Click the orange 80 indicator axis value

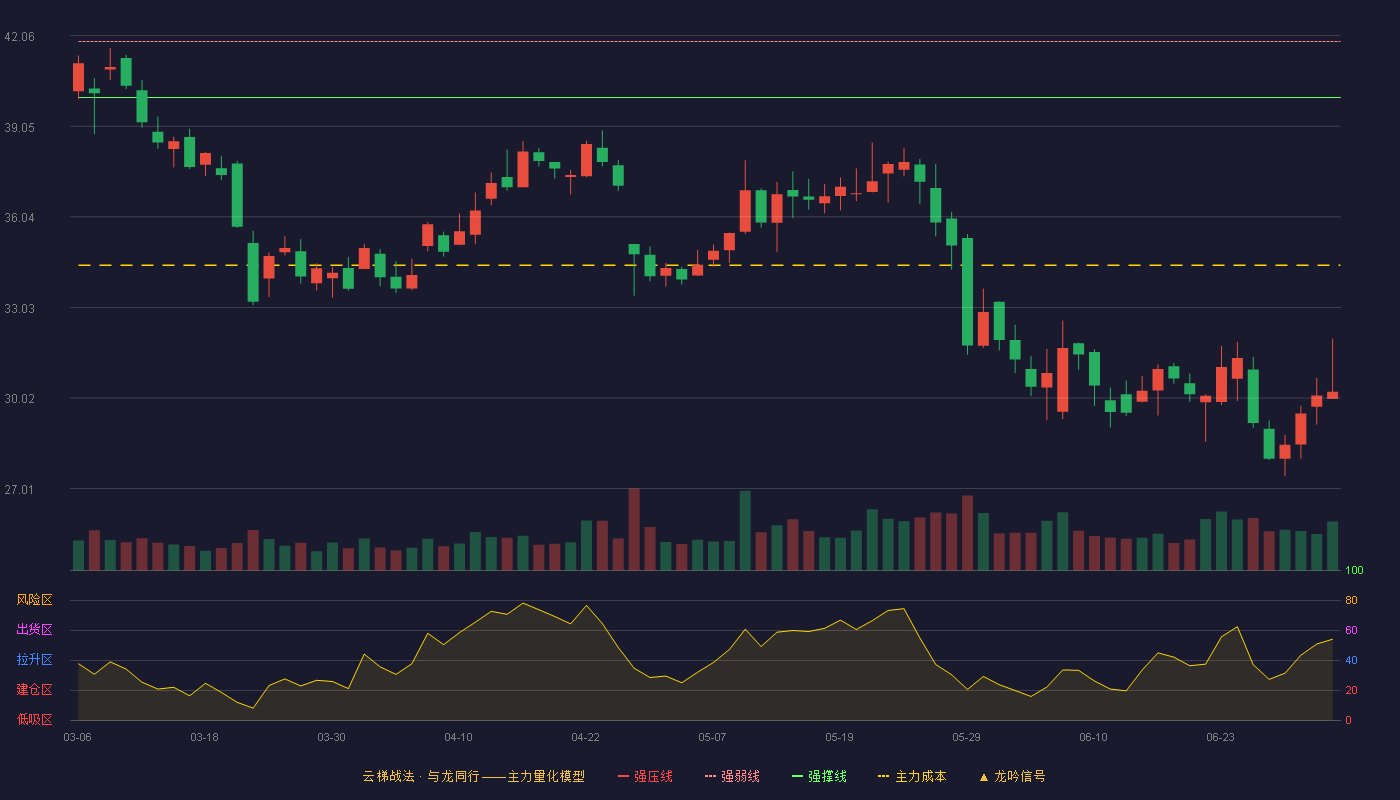(x=1351, y=601)
